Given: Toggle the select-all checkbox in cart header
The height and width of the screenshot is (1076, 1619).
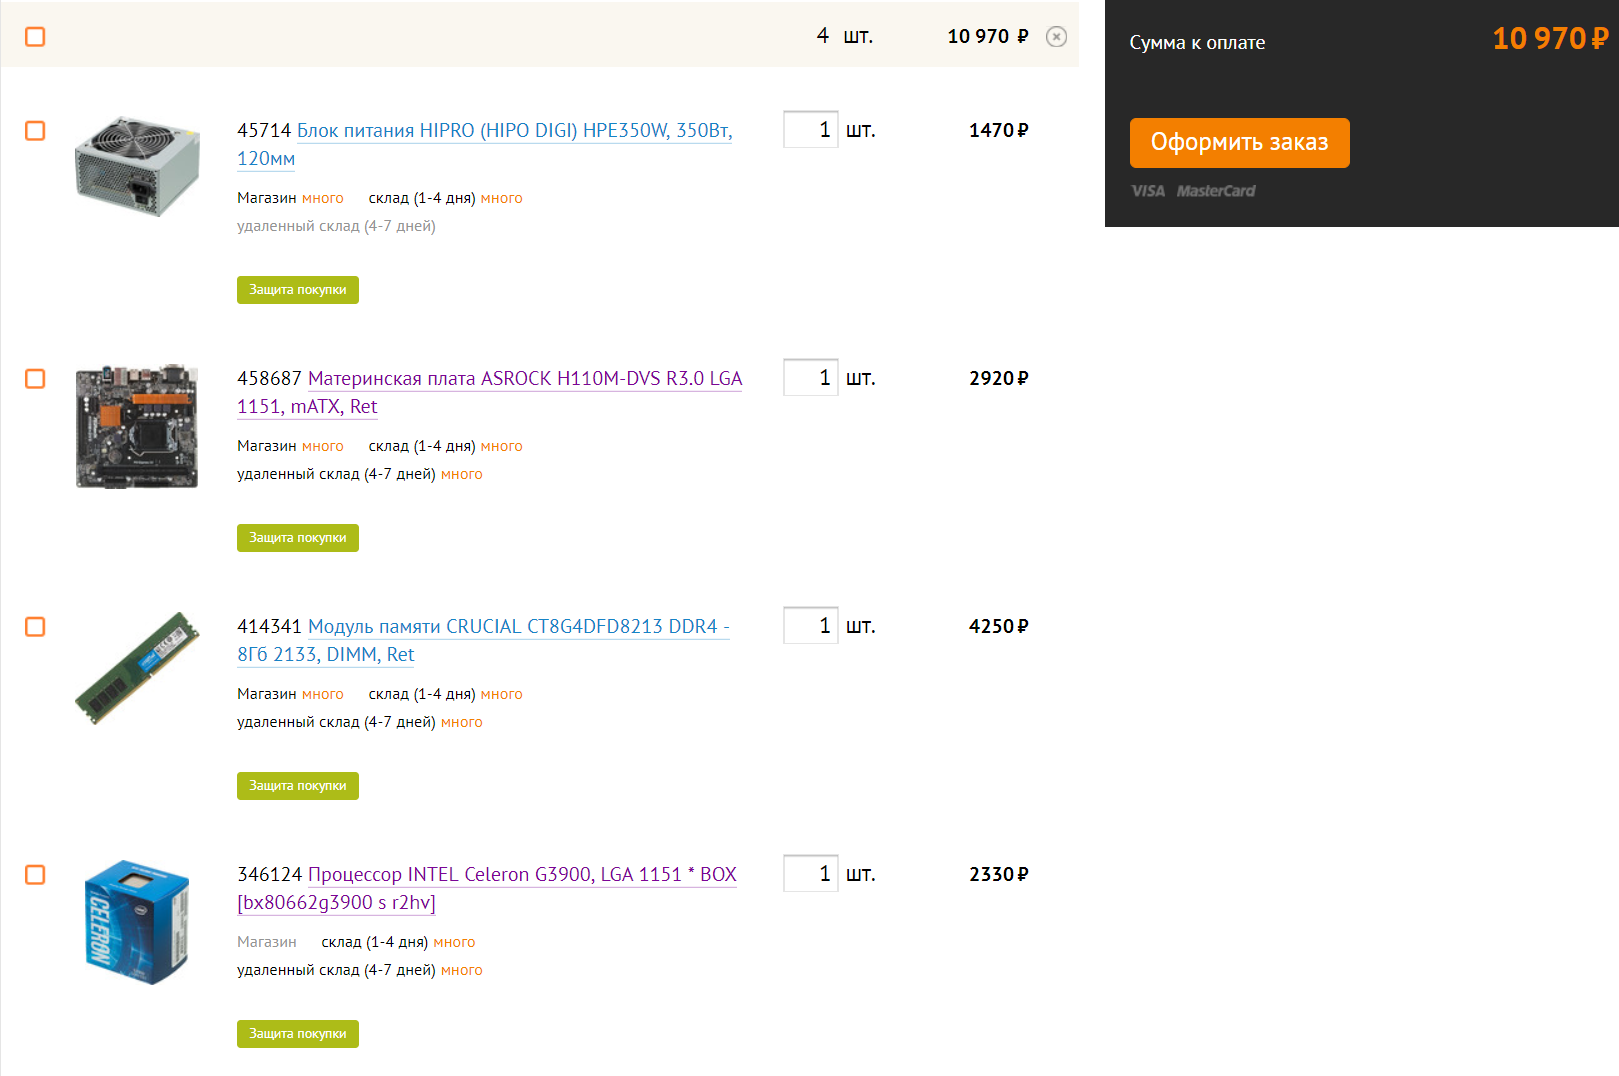Looking at the screenshot, I should (35, 37).
